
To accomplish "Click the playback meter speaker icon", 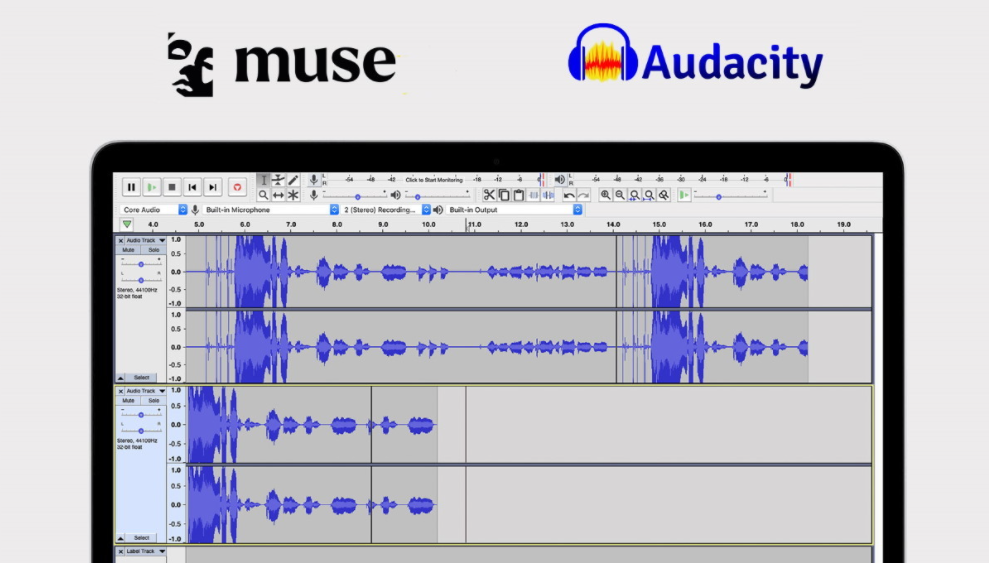I will [x=559, y=180].
